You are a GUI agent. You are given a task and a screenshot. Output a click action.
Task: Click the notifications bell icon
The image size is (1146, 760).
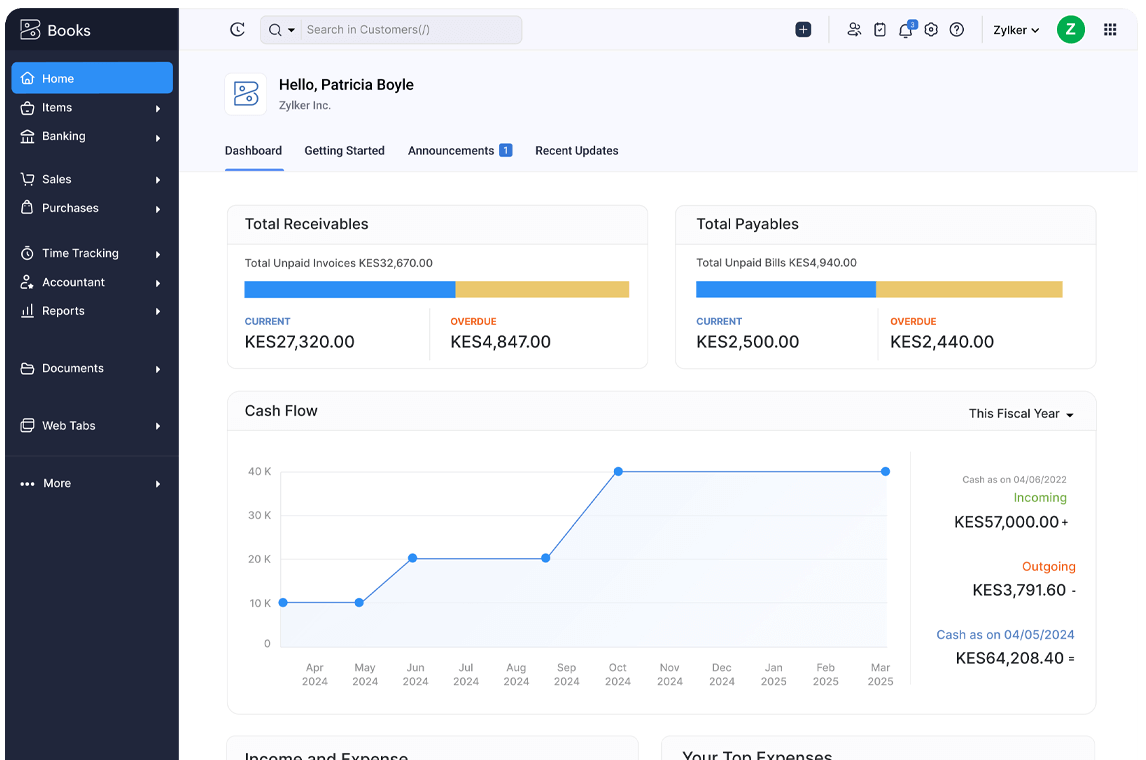[905, 30]
